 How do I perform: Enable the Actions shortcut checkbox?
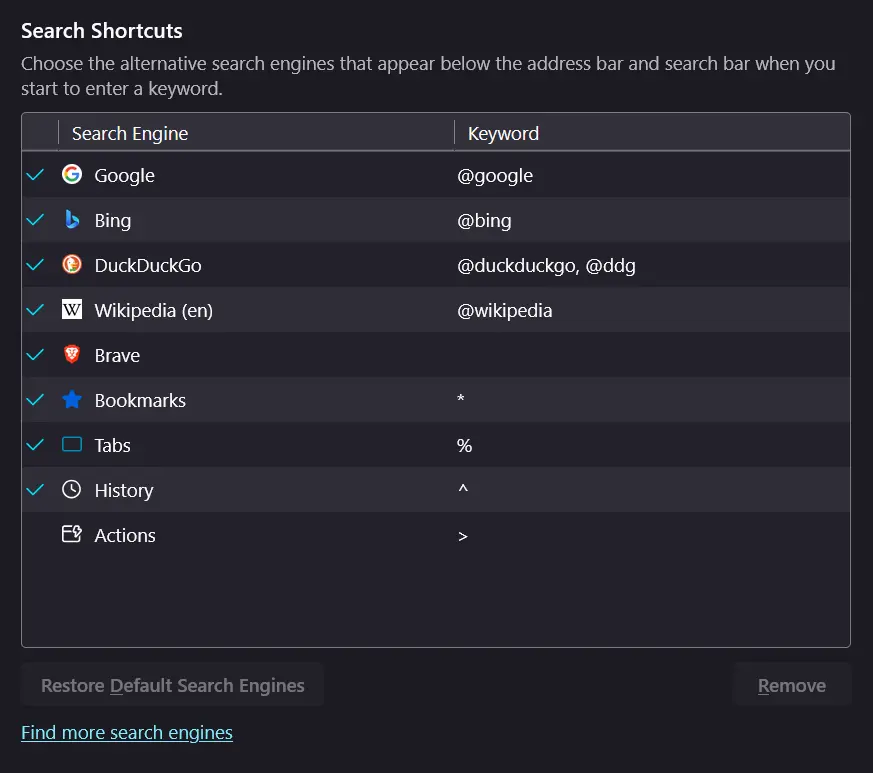(35, 535)
